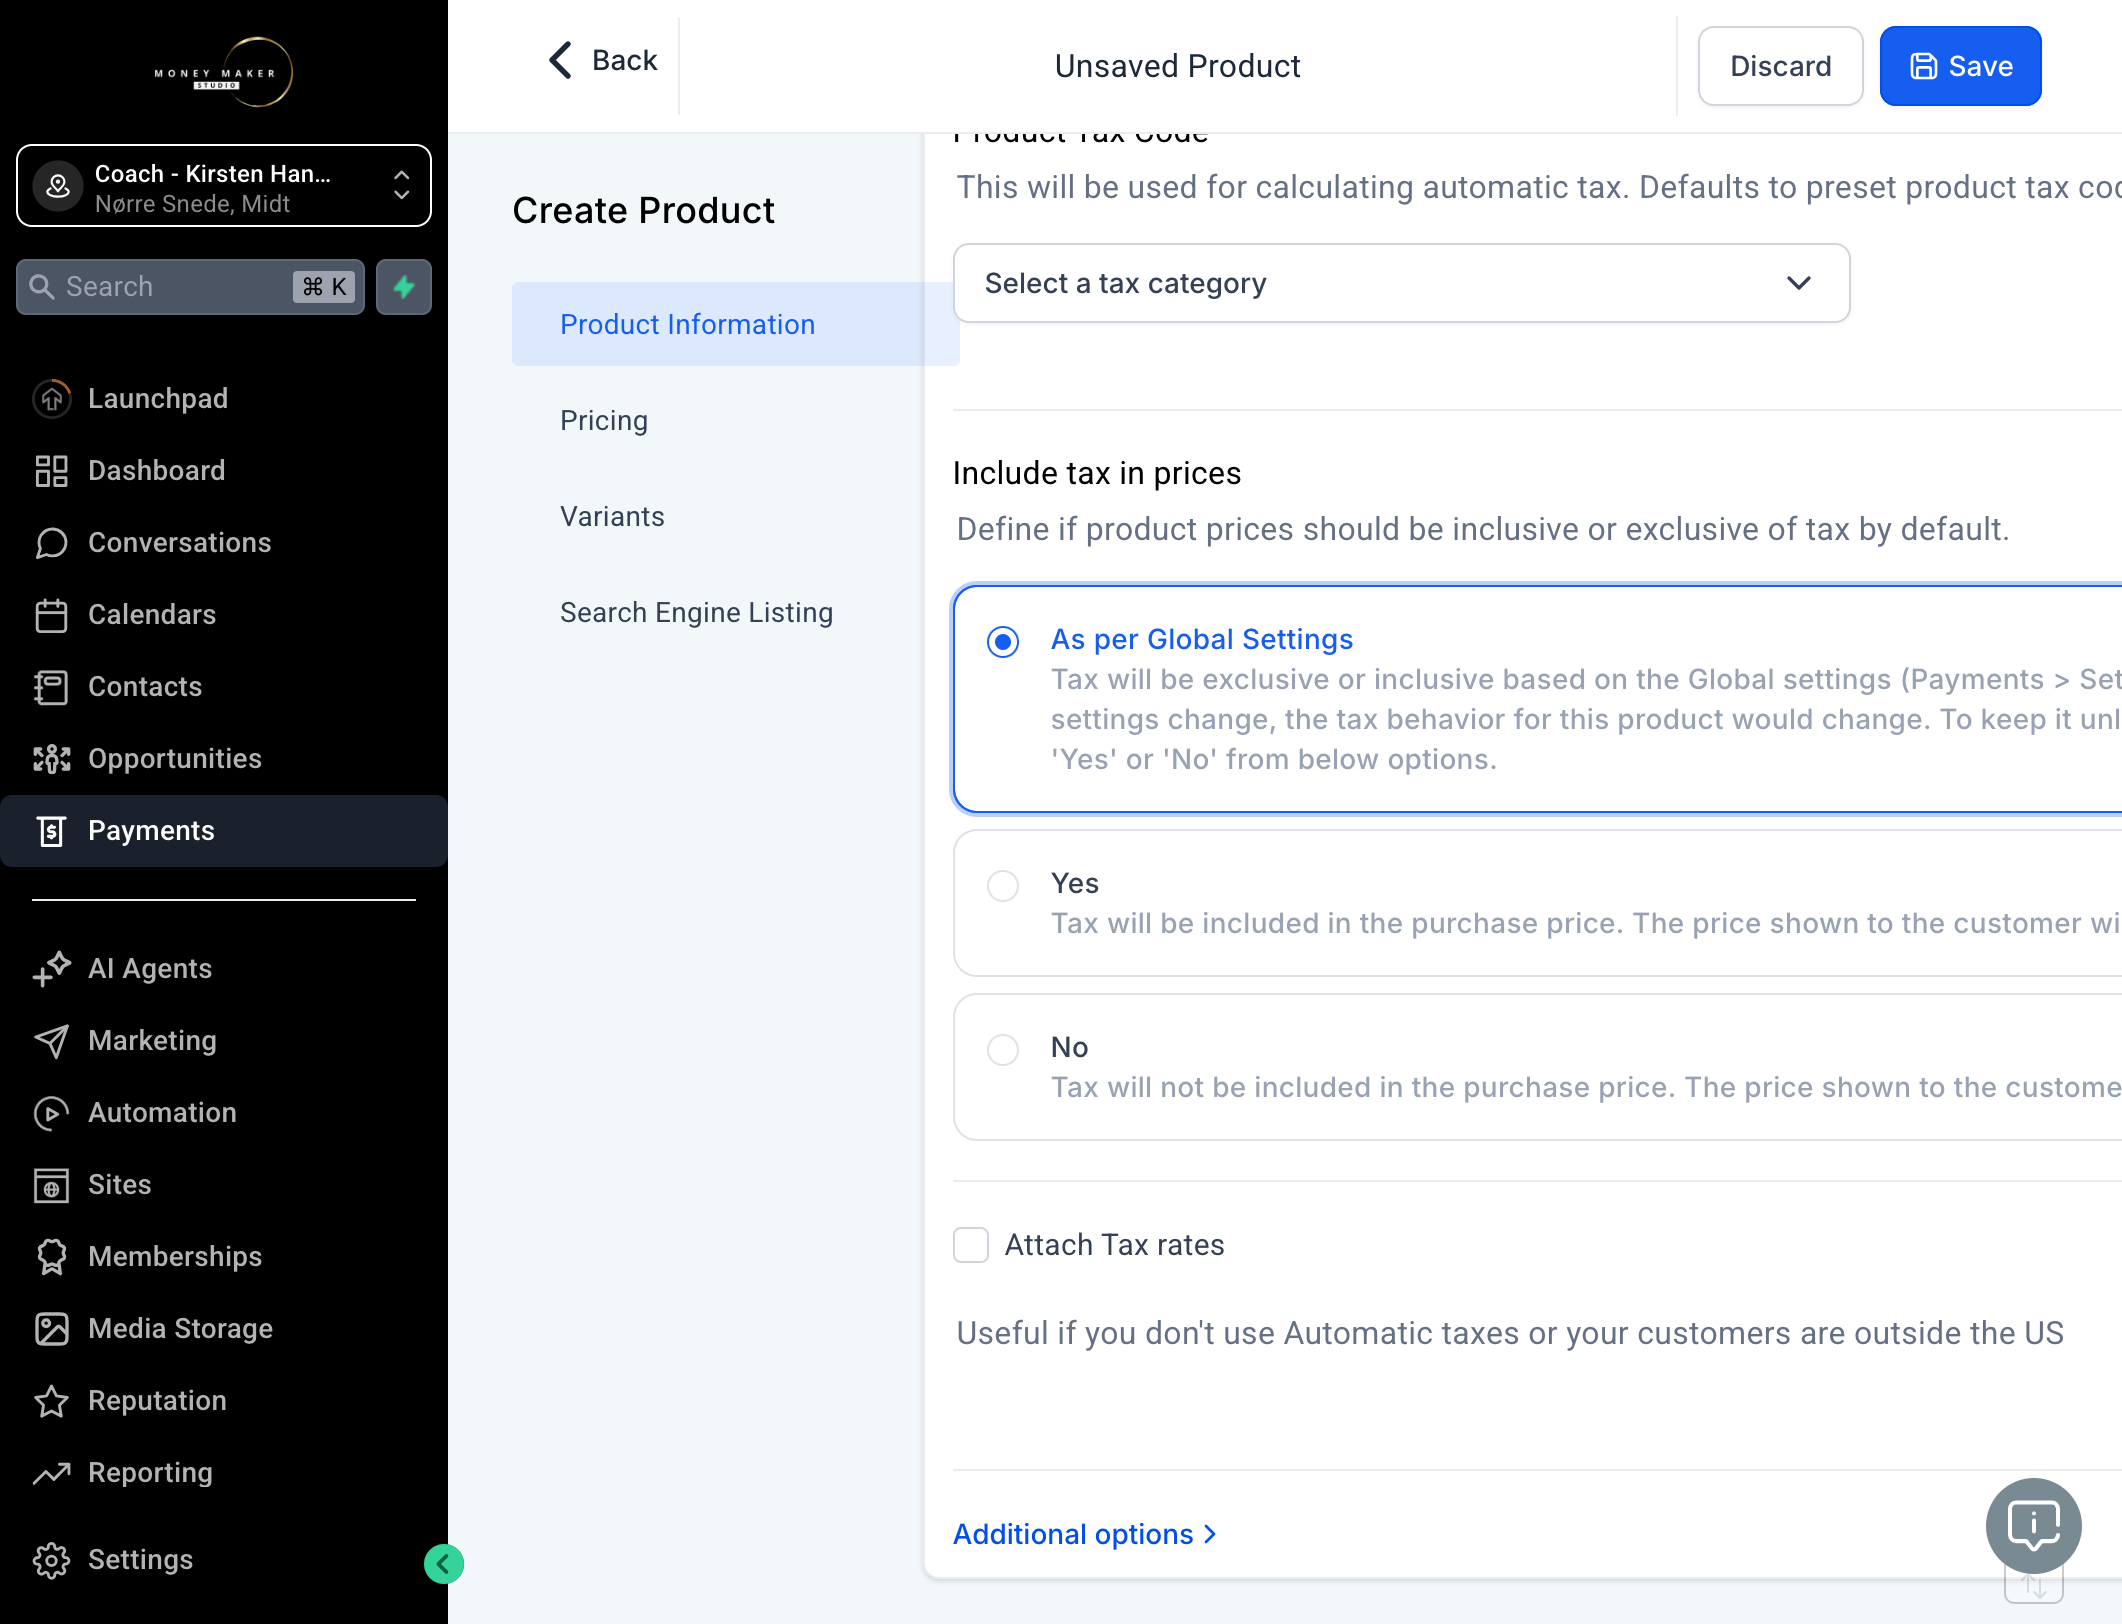
Task: Open the Automation play icon
Action: pos(51,1112)
